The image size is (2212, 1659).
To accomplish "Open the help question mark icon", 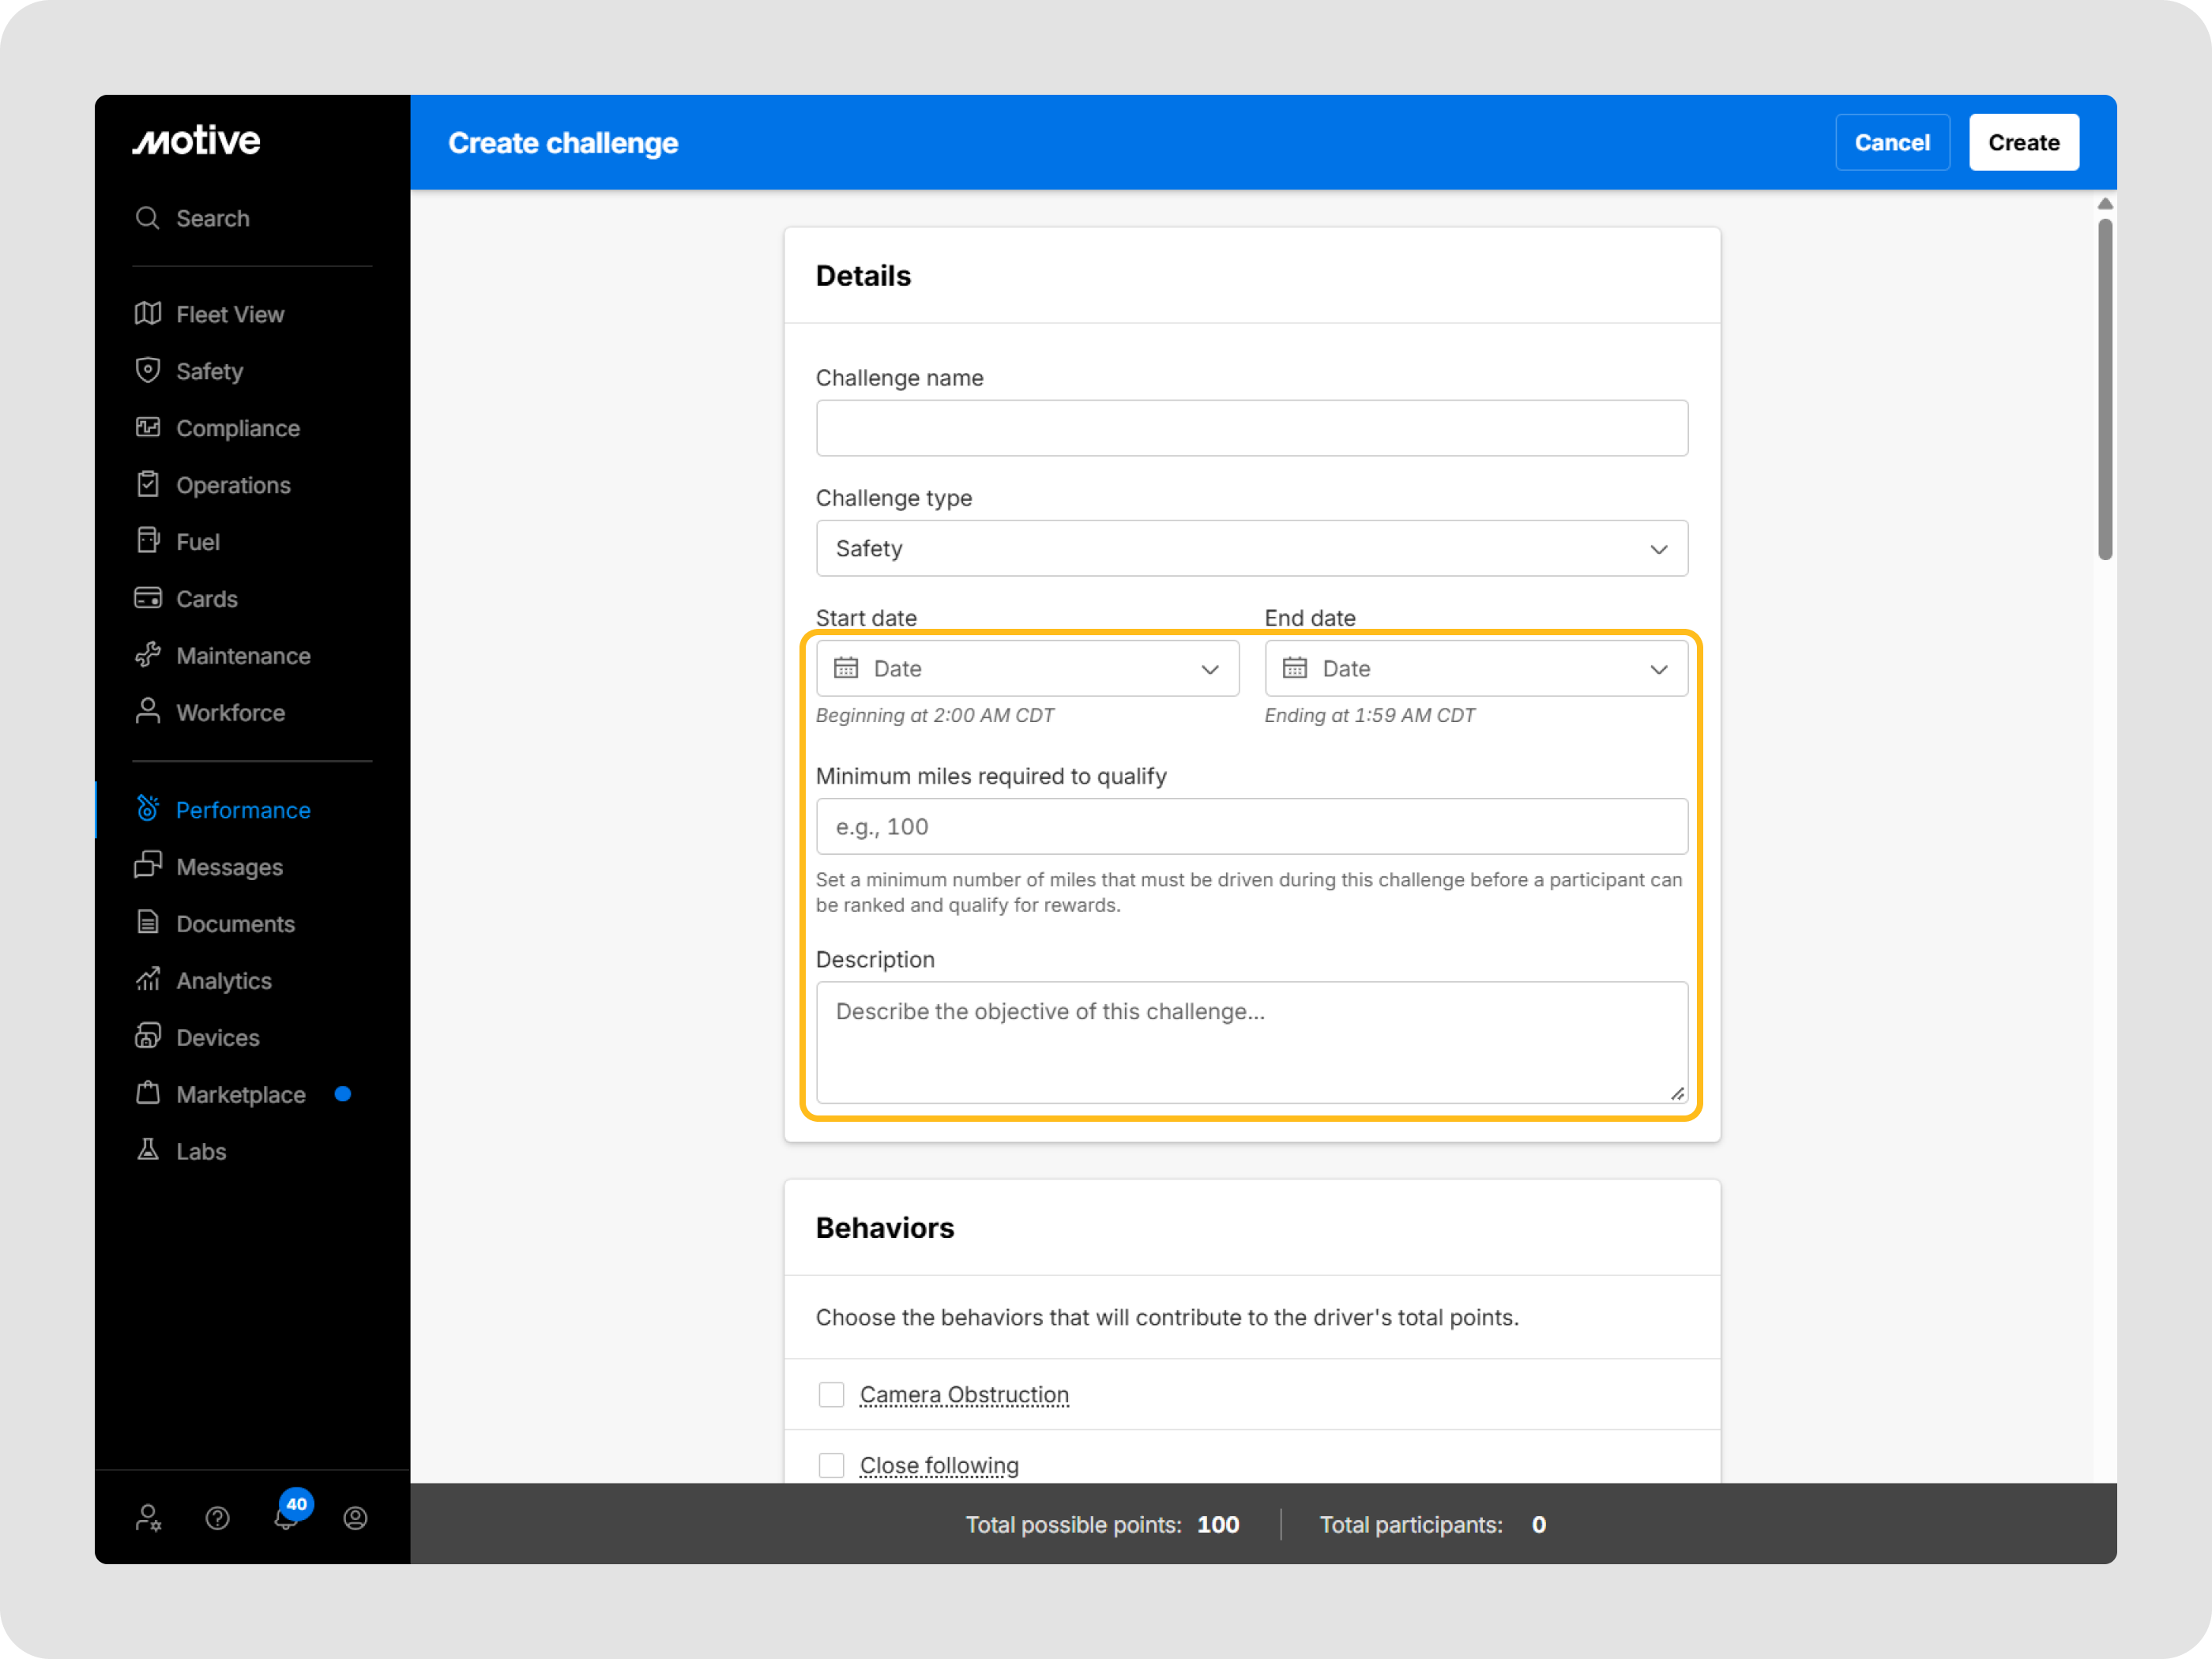I will tap(218, 1518).
